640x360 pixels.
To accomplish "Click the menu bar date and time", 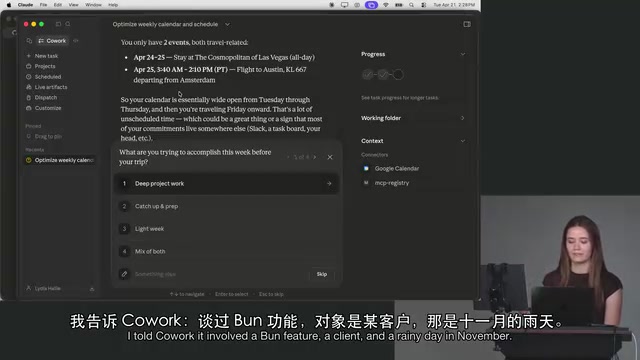I will 454,5.
